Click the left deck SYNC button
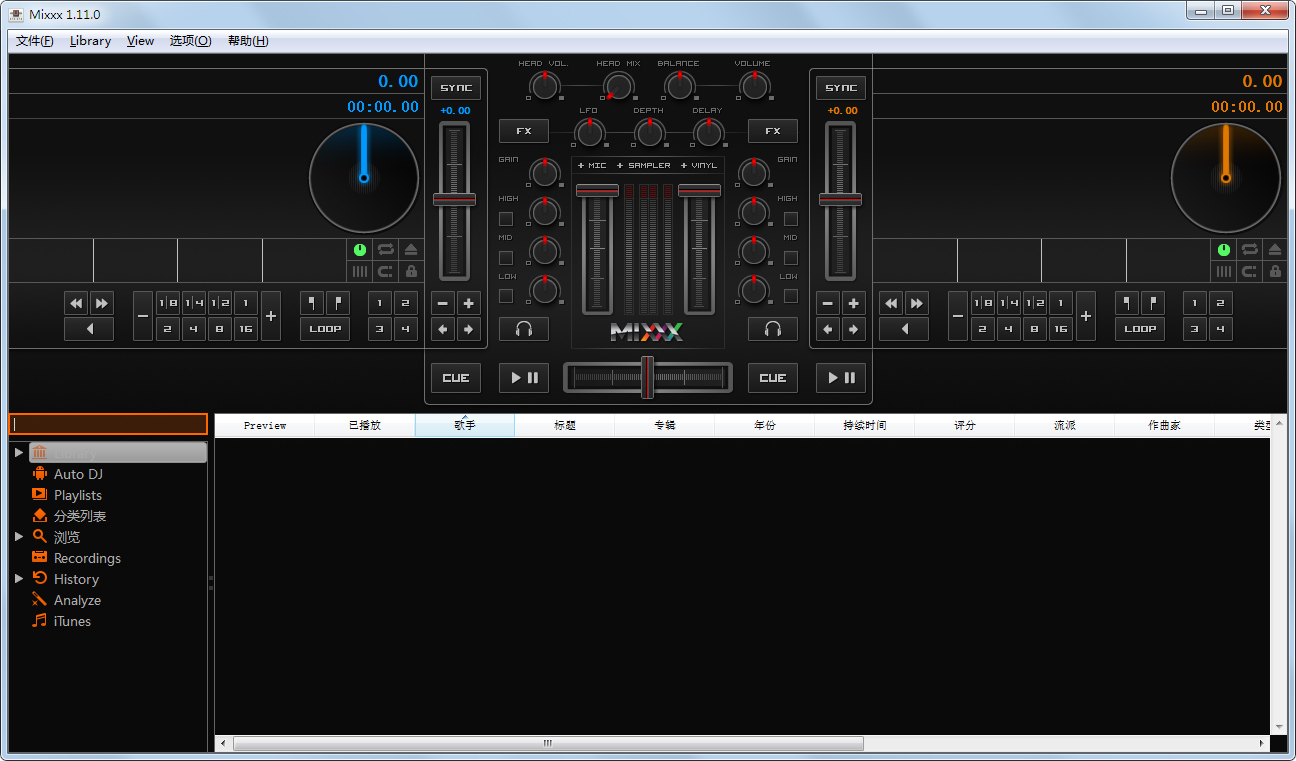This screenshot has width=1296, height=761. [456, 88]
